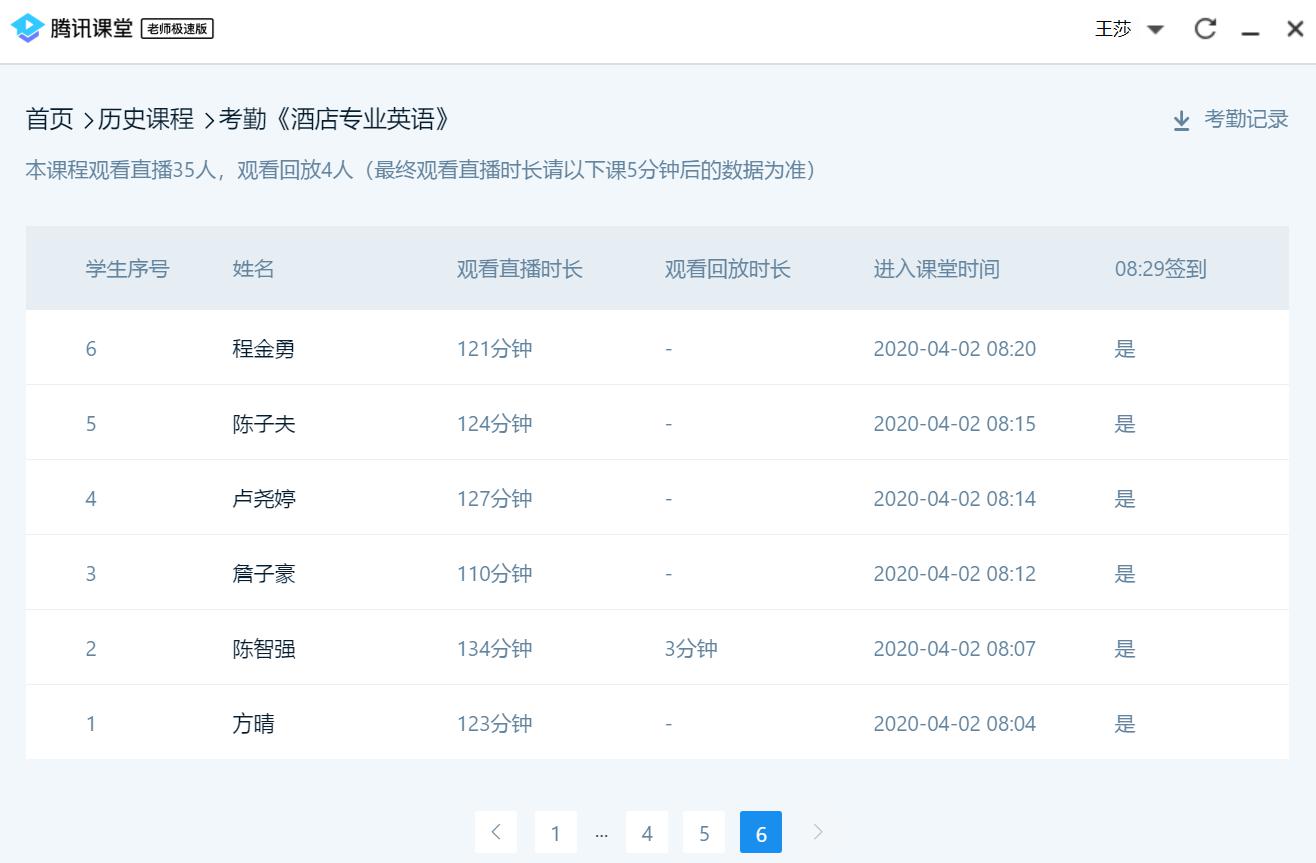Select page 5 in pagination
The height and width of the screenshot is (863, 1316).
tap(704, 833)
